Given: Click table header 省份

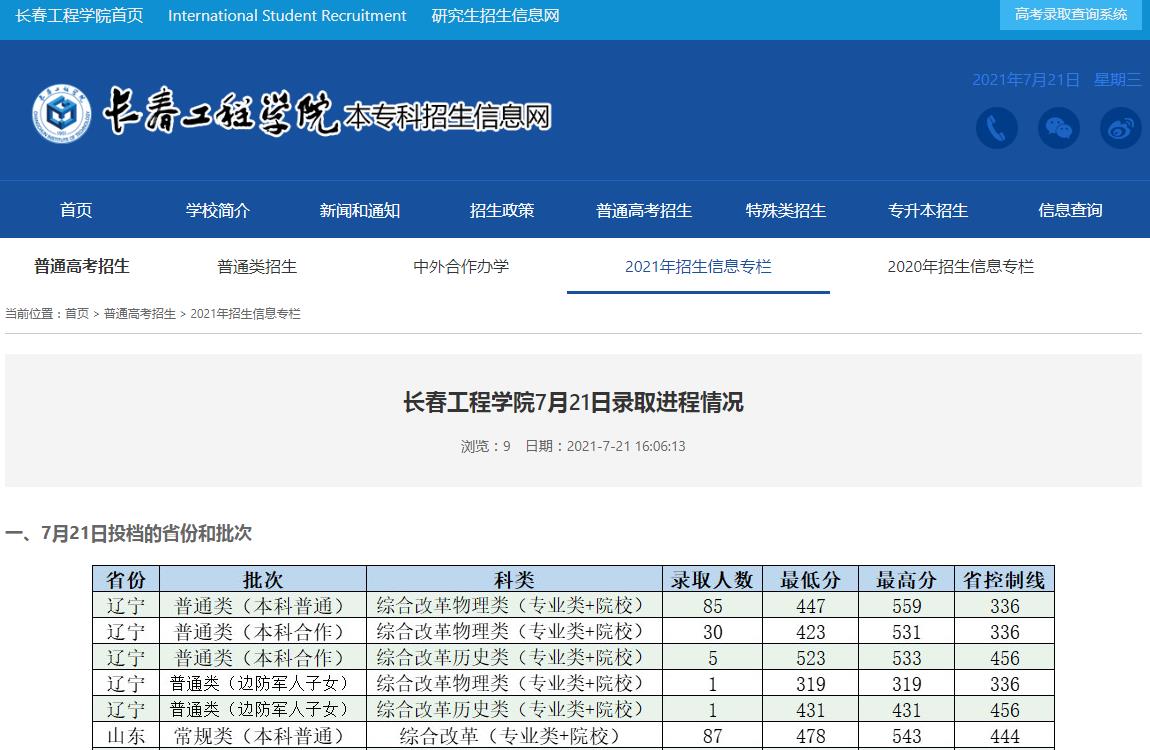Looking at the screenshot, I should tap(126, 579).
